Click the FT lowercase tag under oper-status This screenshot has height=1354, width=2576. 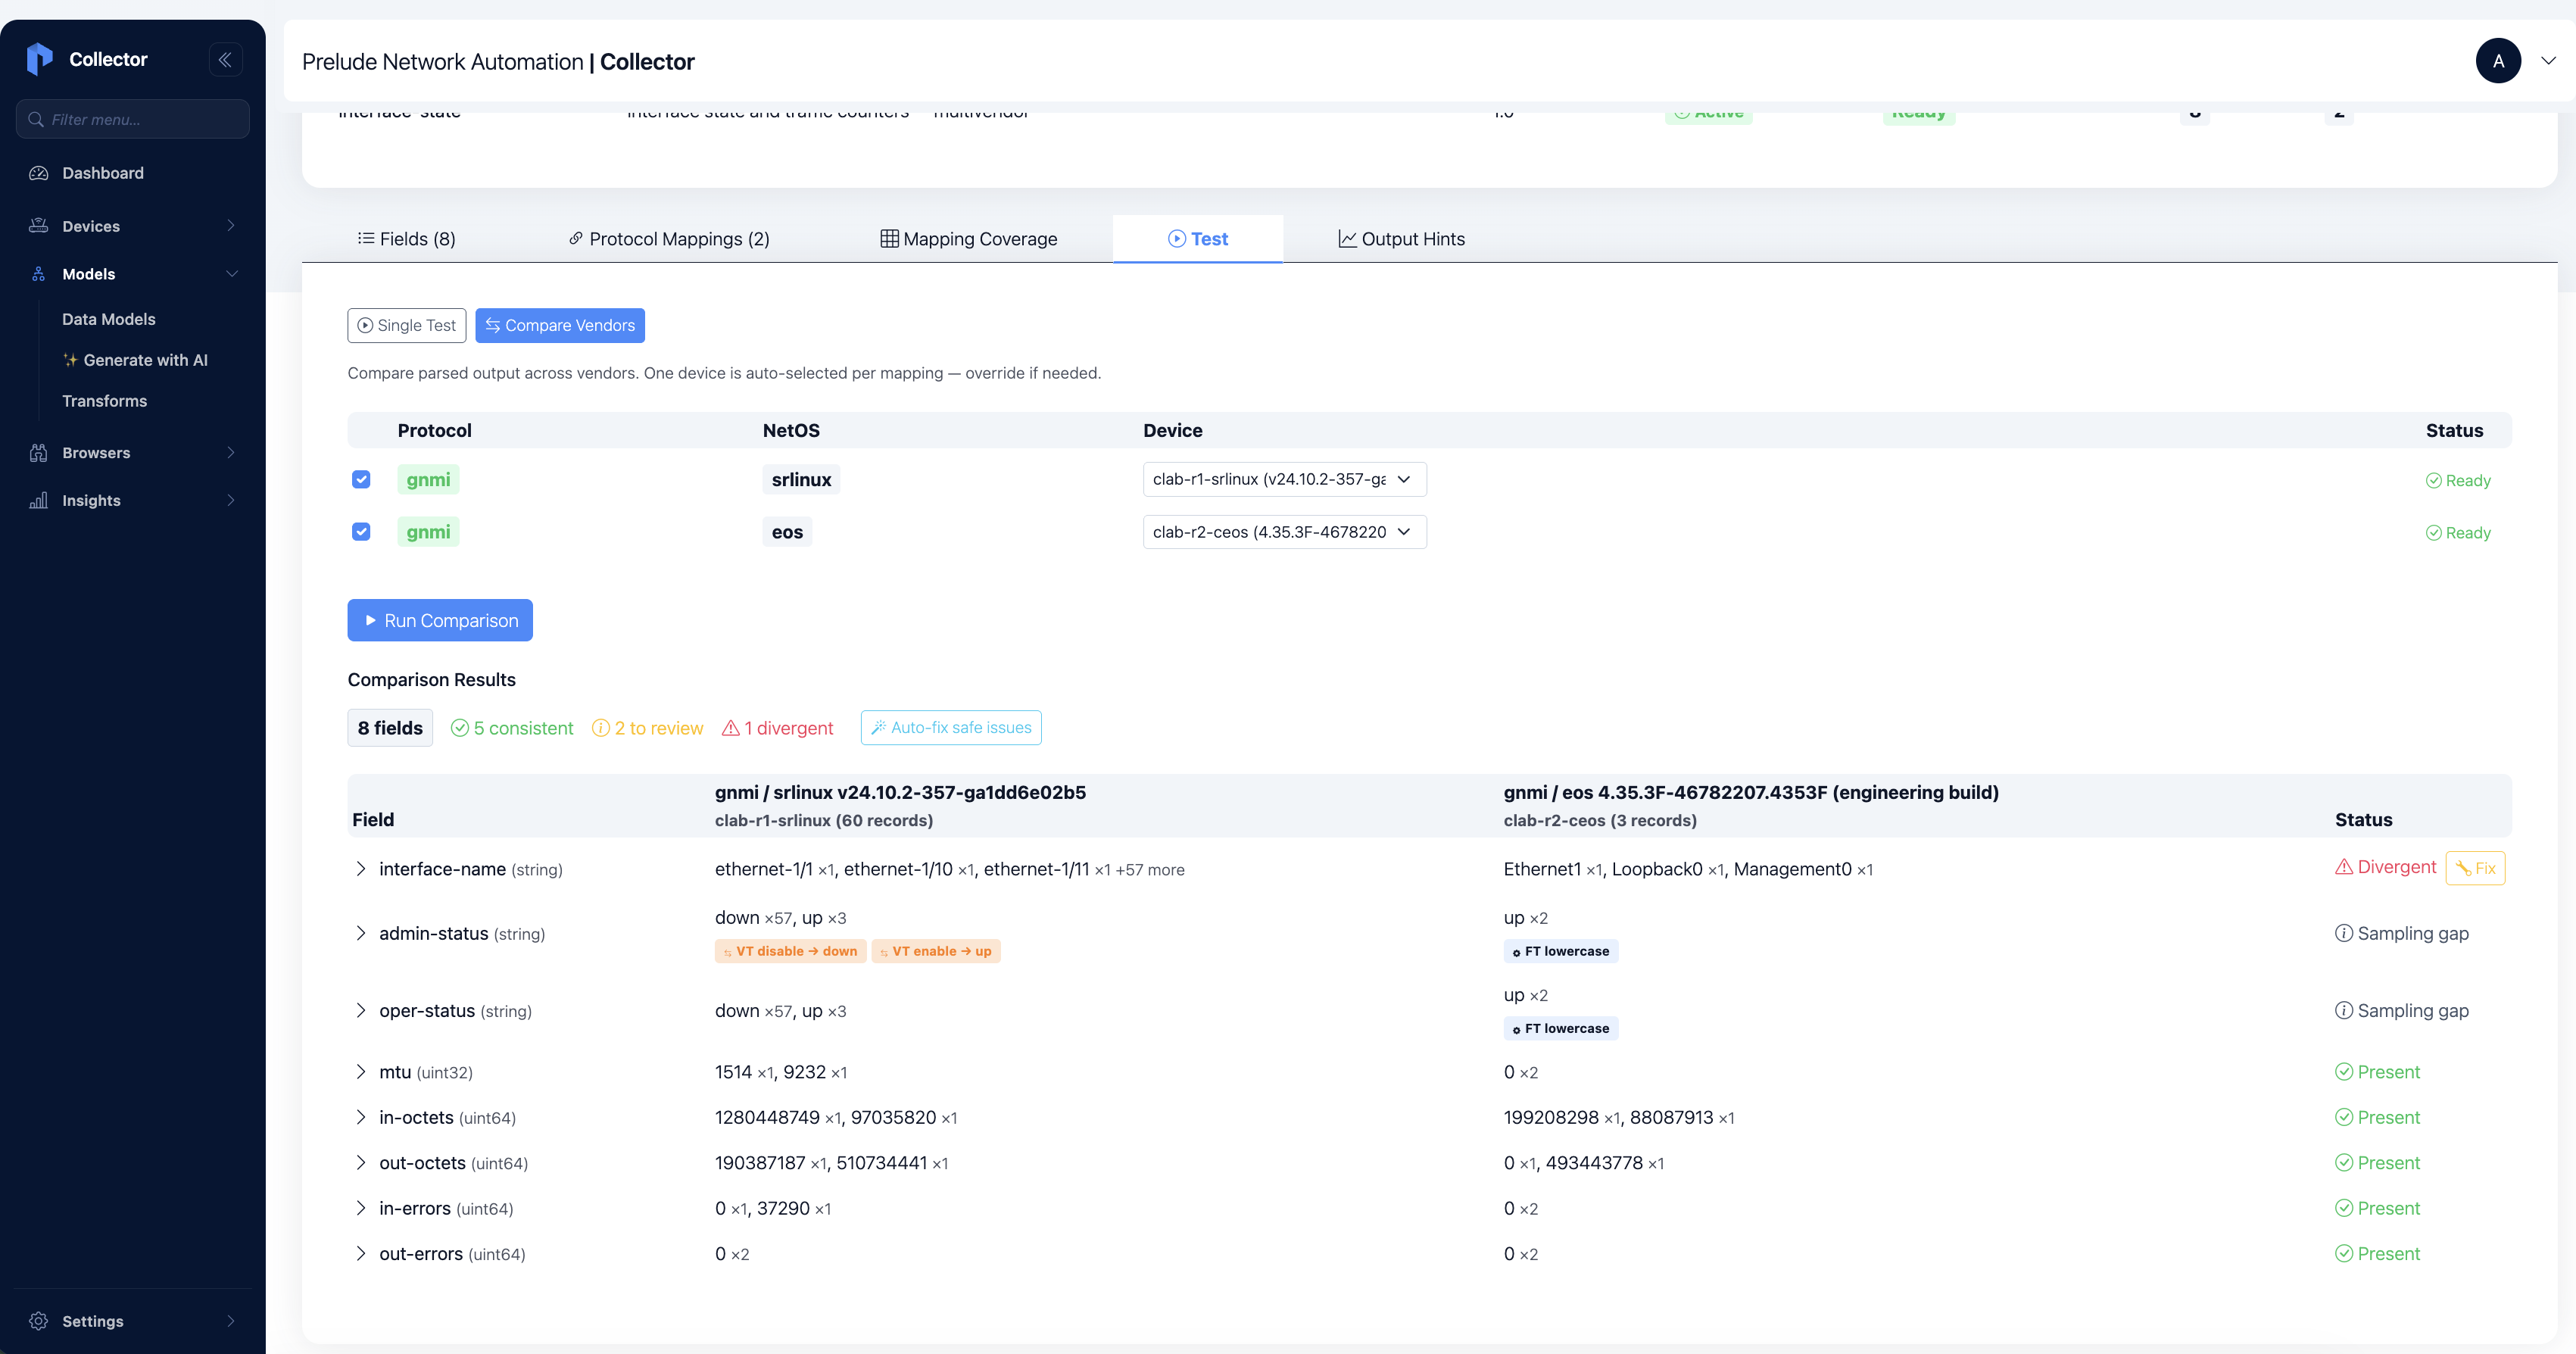[1560, 1028]
